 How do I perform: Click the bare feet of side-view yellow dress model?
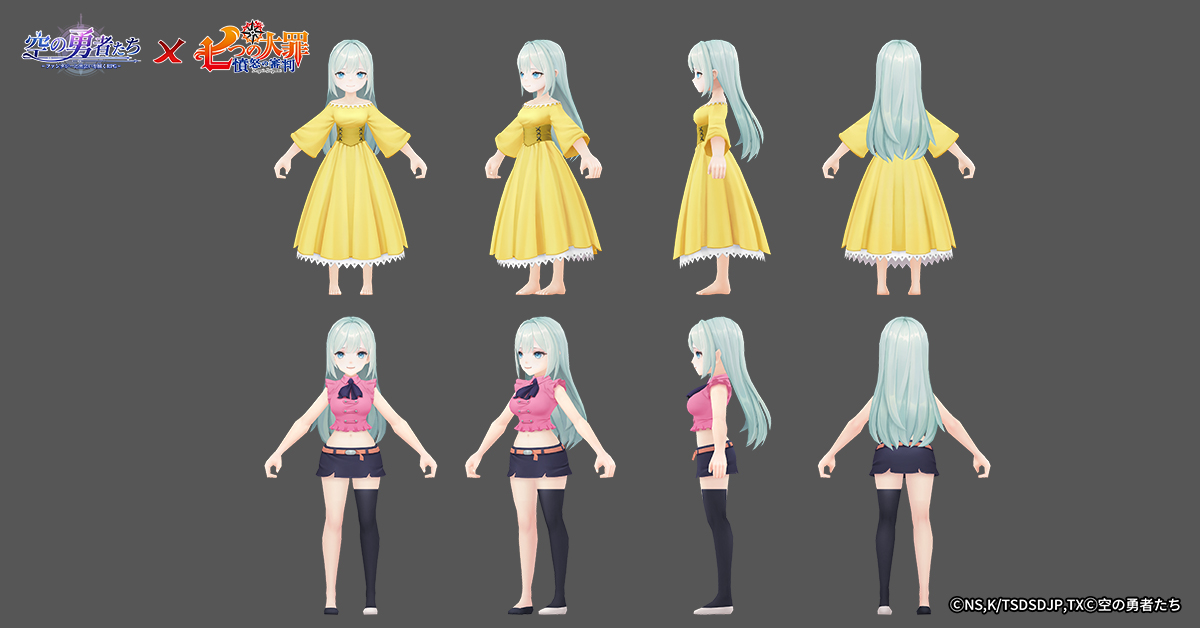click(x=712, y=288)
